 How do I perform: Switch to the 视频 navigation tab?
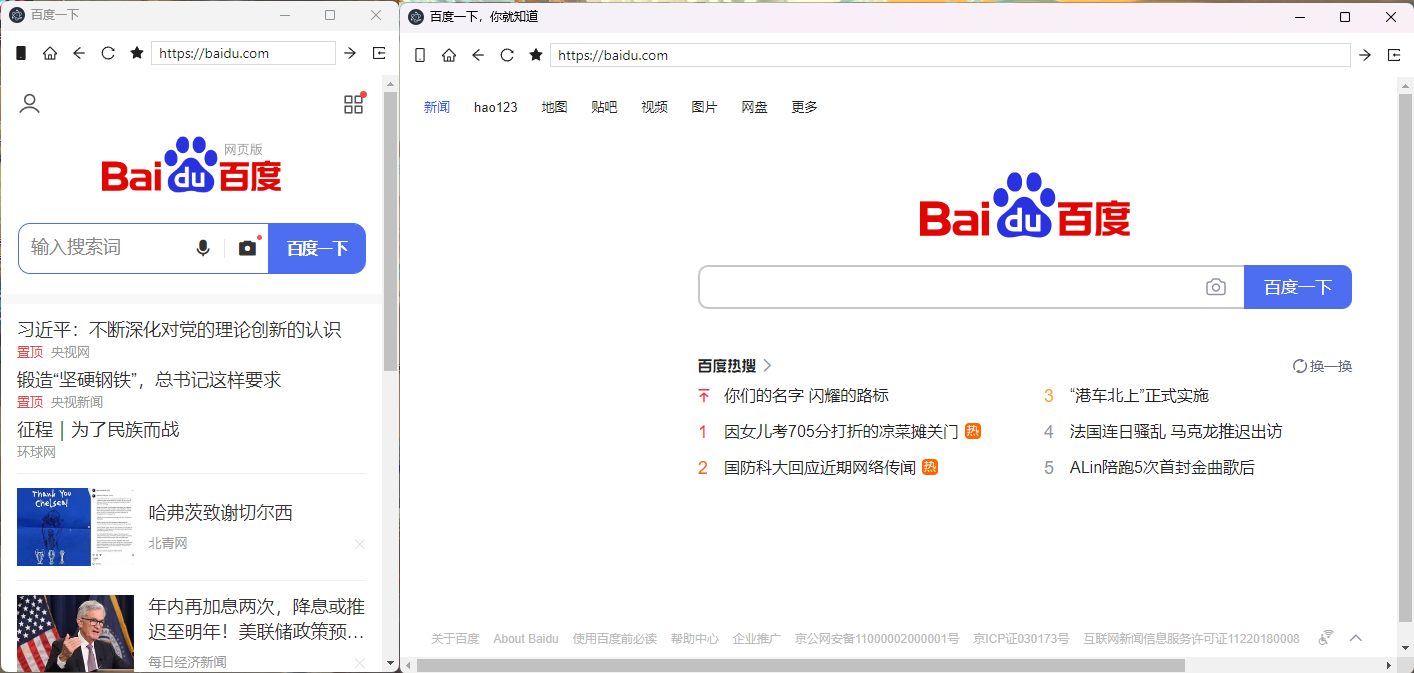click(x=654, y=107)
